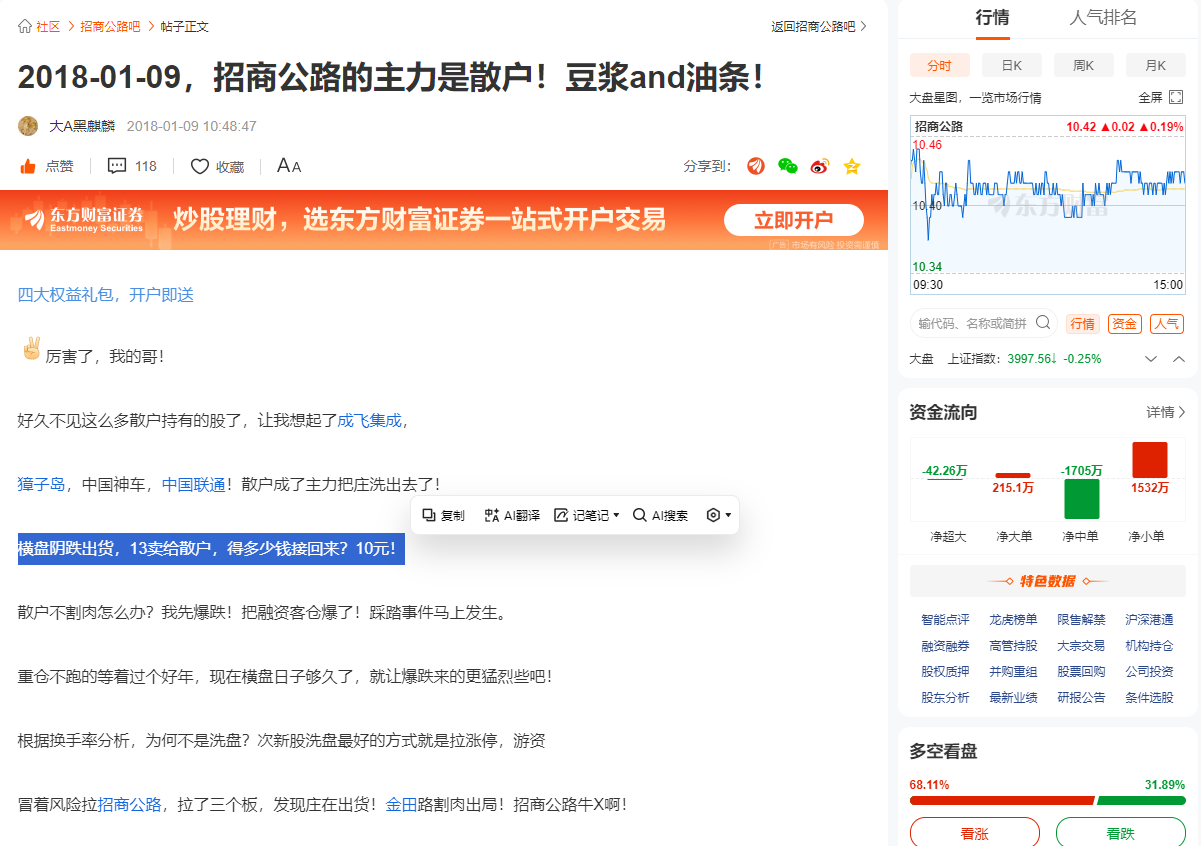Toggle 资金 search mode button
Viewport: 1201px width, 846px height.
click(1125, 324)
